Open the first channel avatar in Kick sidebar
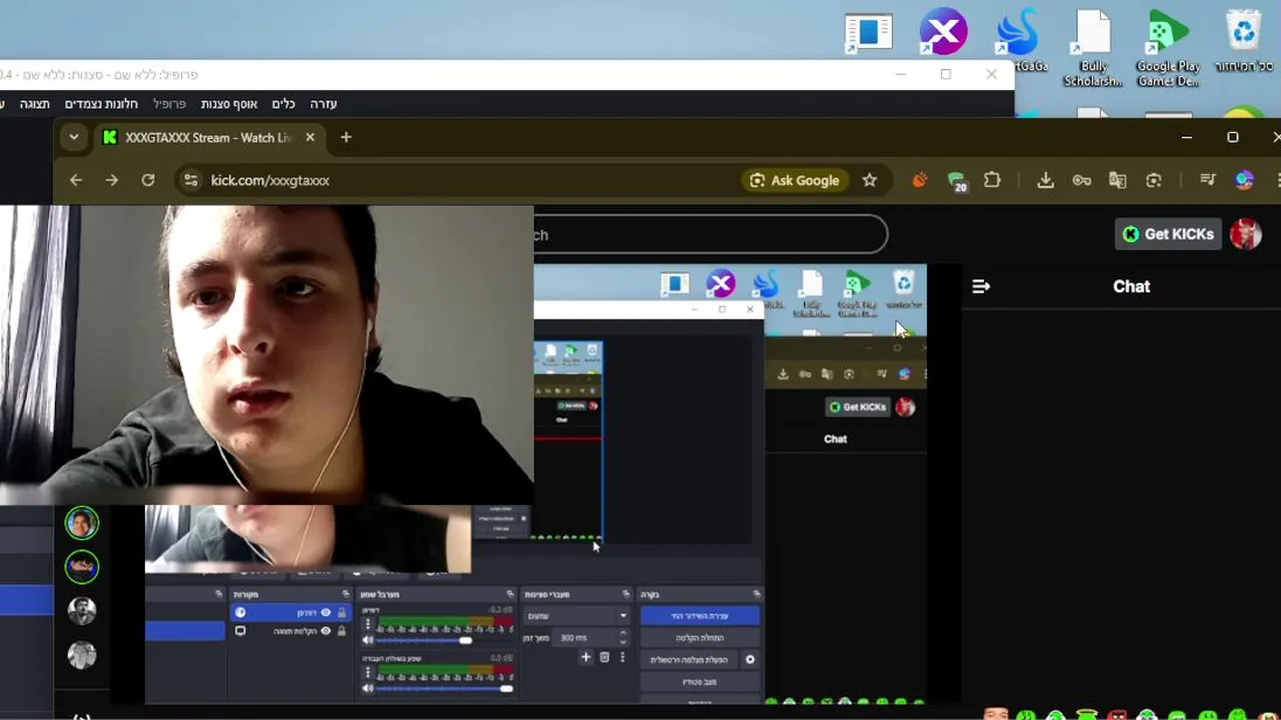This screenshot has width=1281, height=720. [x=82, y=522]
